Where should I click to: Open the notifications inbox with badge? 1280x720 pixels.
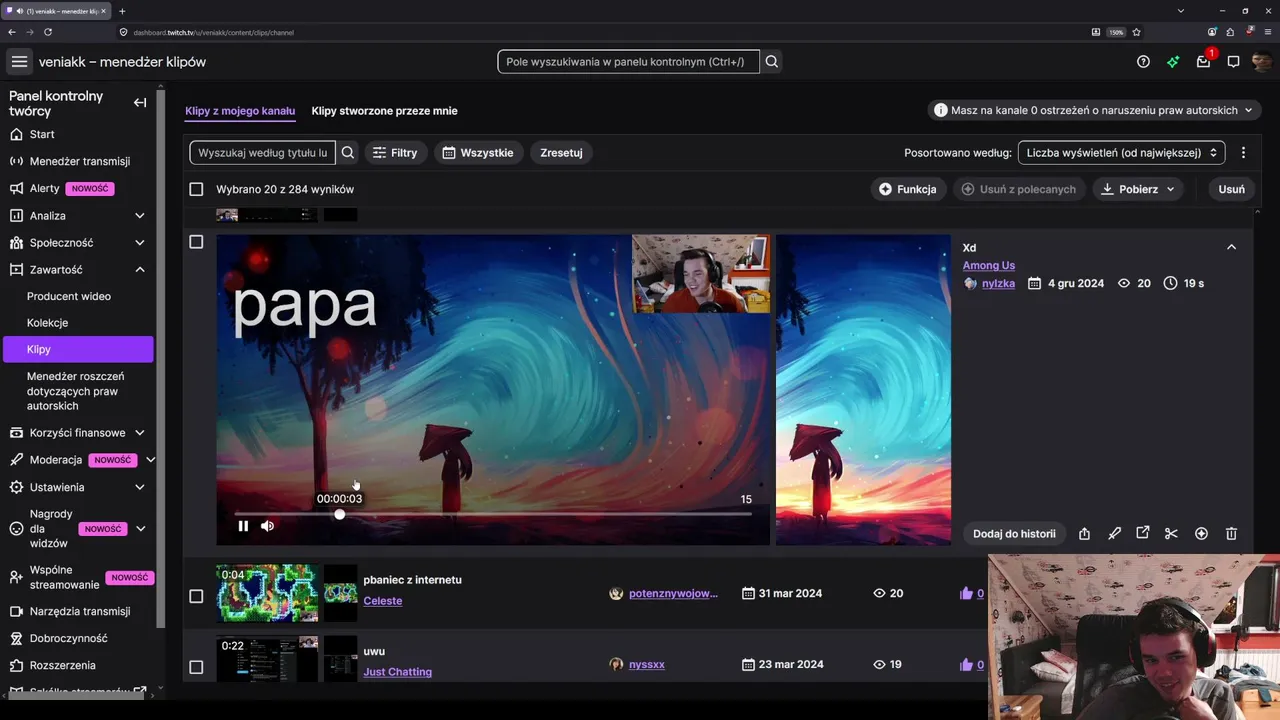1204,61
